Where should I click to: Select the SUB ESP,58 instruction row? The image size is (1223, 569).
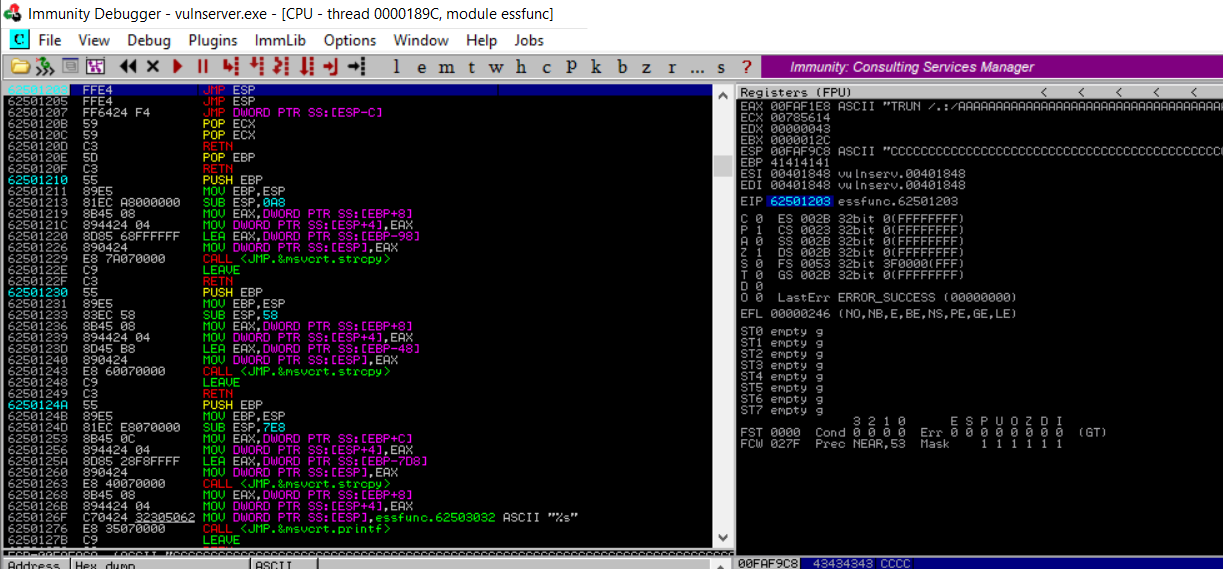pos(357,315)
